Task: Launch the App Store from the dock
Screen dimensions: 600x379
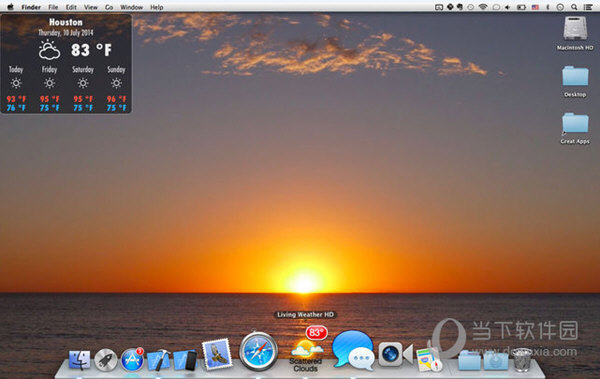Action: (x=132, y=360)
